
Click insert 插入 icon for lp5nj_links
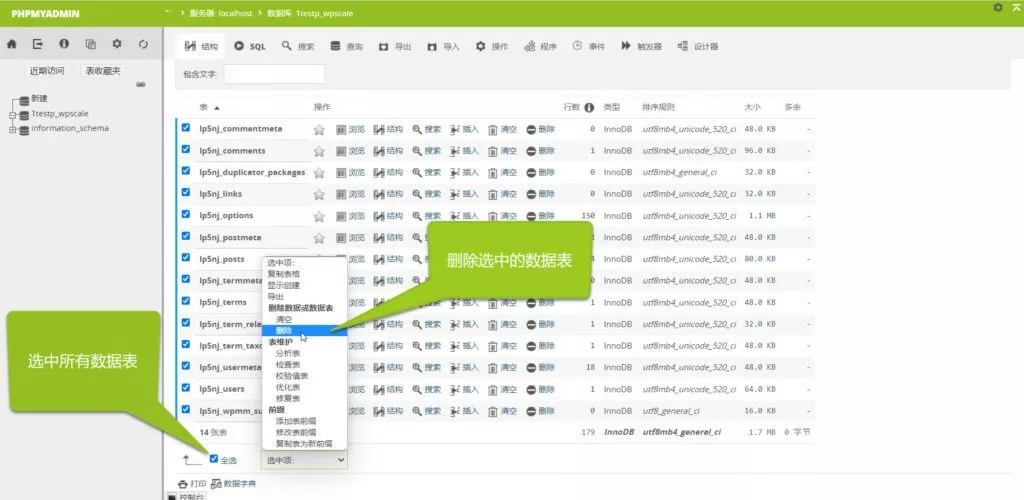pos(455,194)
